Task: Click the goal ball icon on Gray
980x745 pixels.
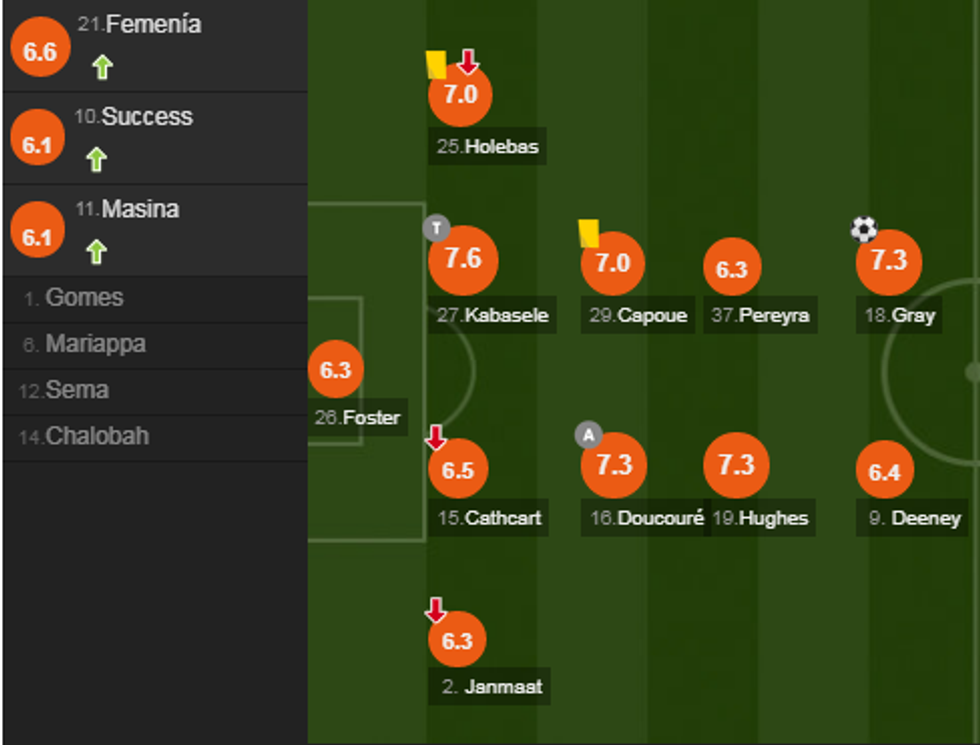Action: point(863,230)
